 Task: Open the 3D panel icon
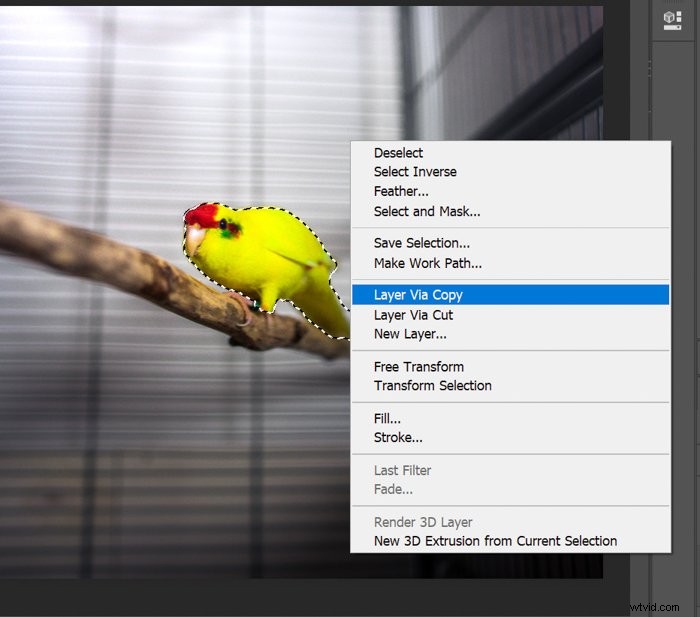pyautogui.click(x=672, y=21)
